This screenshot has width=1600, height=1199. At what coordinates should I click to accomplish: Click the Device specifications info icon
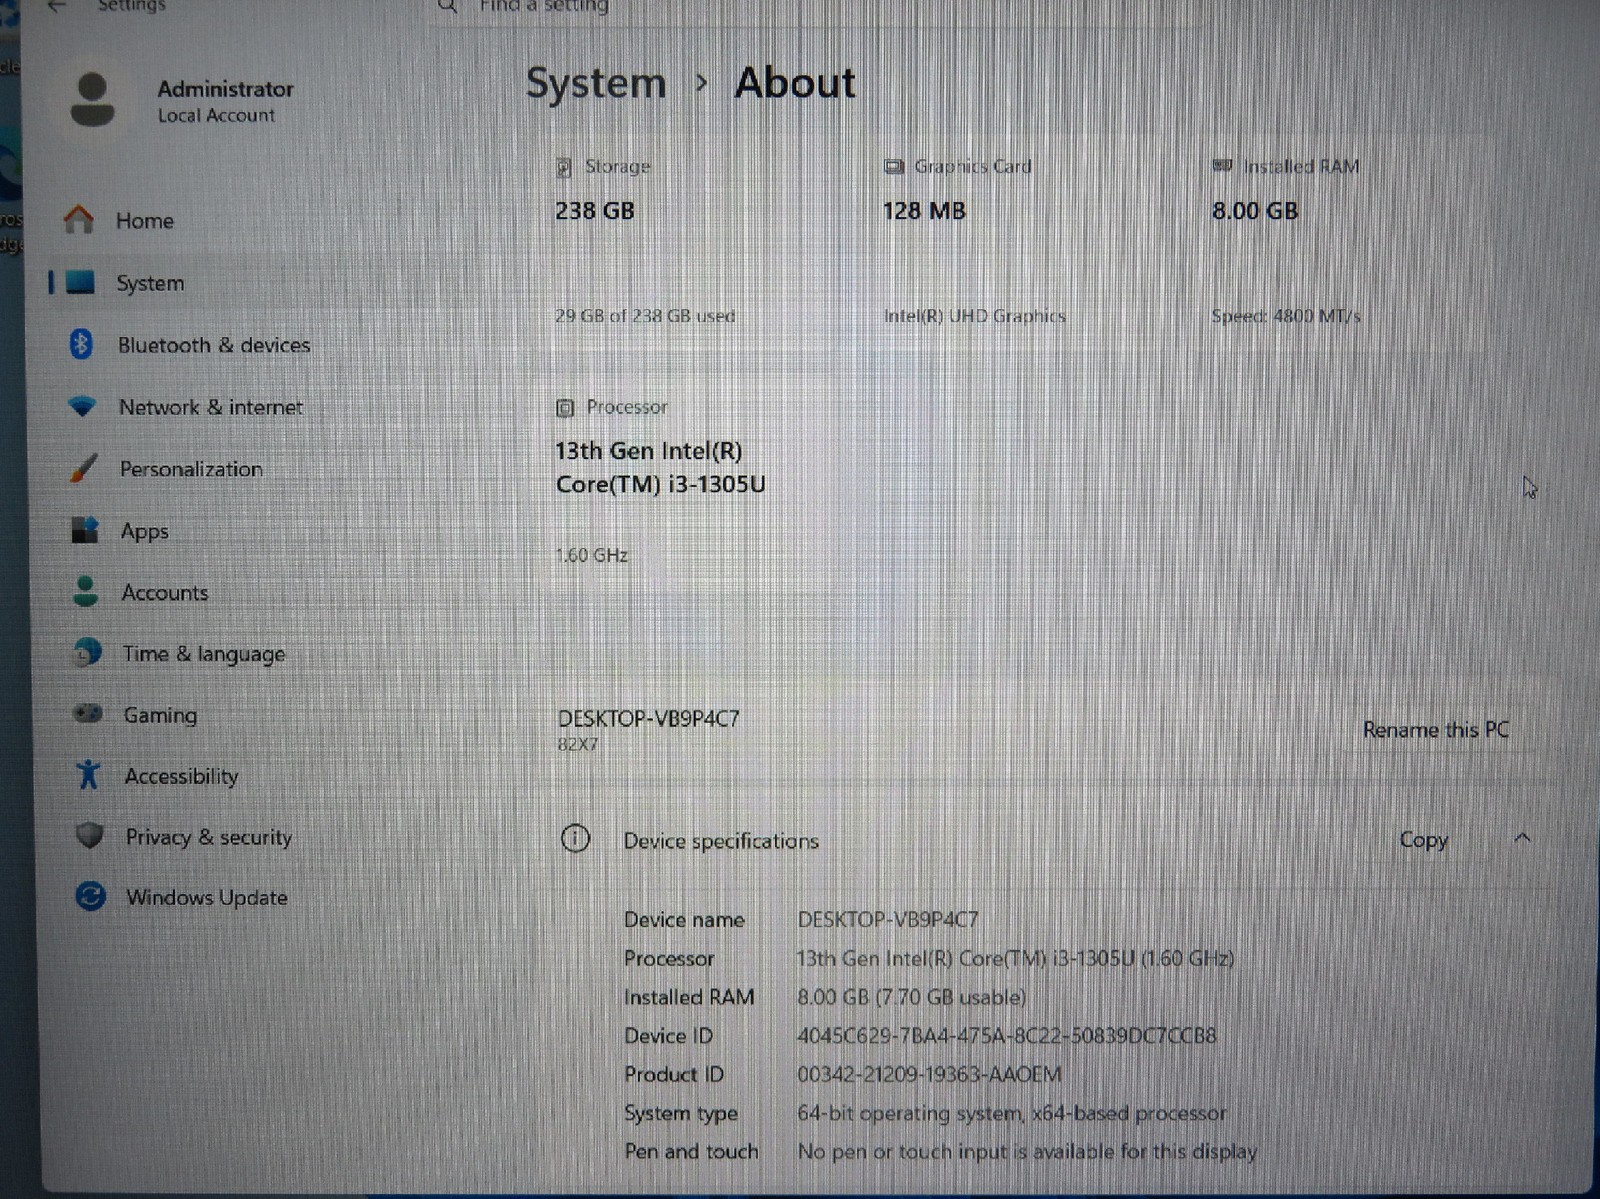[575, 838]
